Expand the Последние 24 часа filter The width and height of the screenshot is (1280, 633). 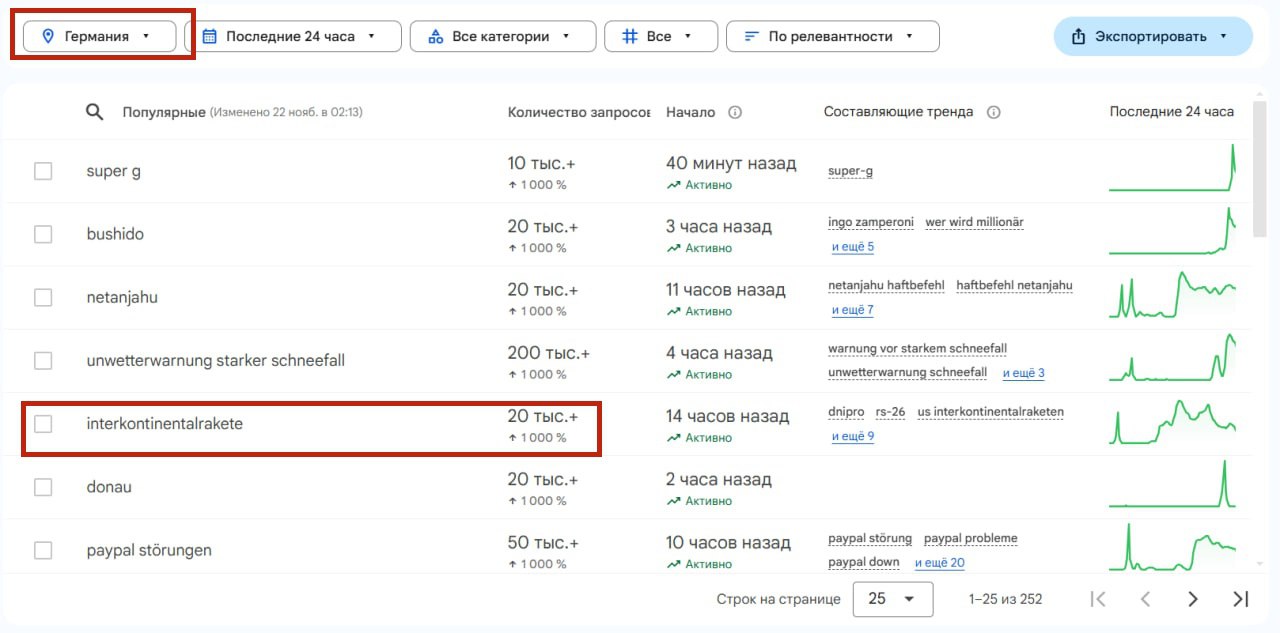(x=292, y=36)
